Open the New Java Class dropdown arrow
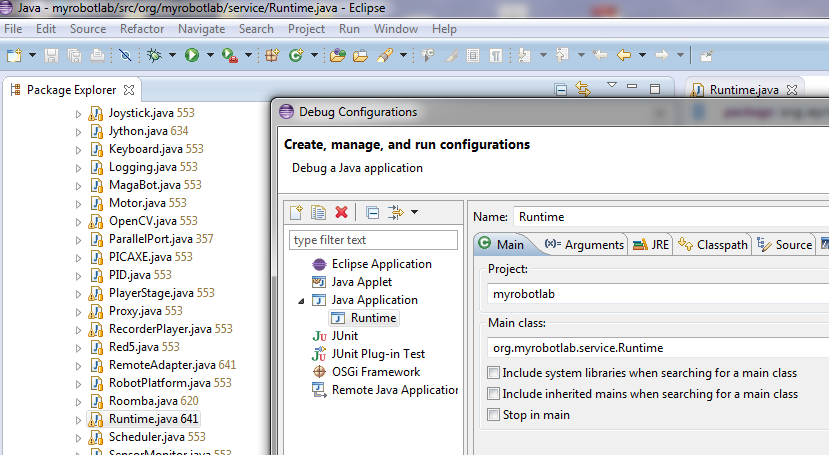829x455 pixels. tap(314, 55)
